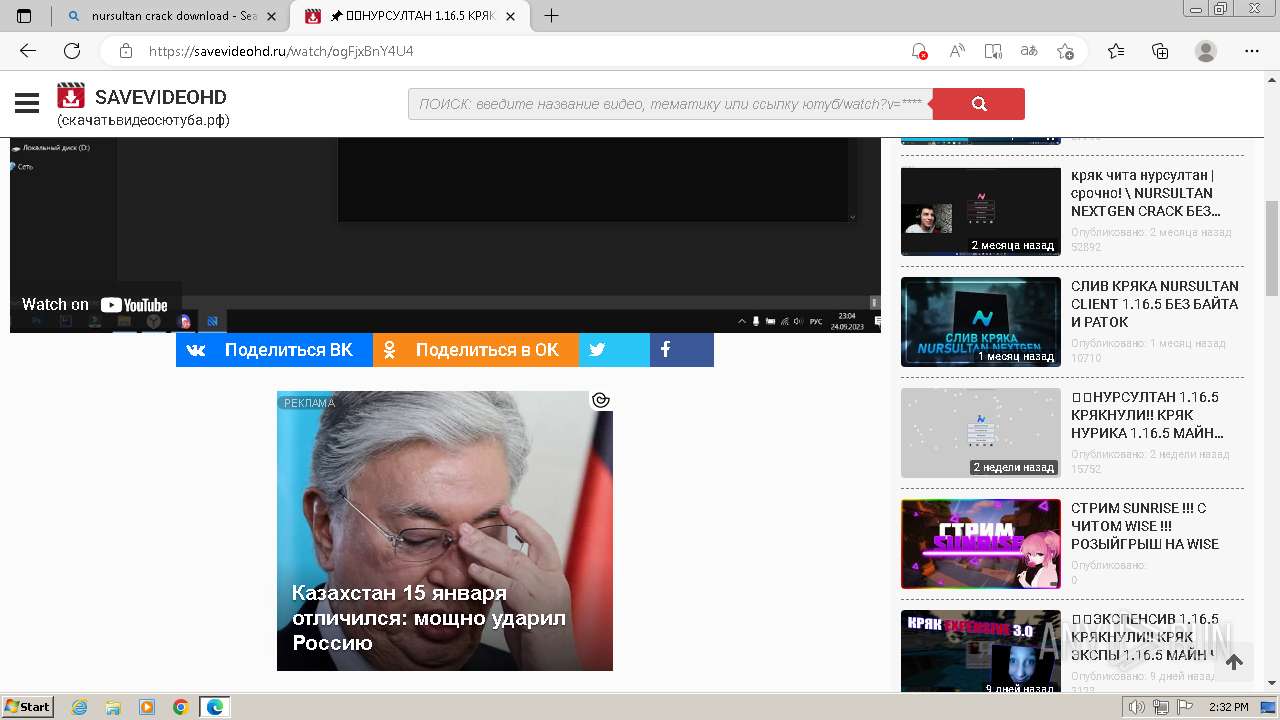Open 'СЛИВ КРЯКА NURSULTAN CLIENT' thumbnail
The width and height of the screenshot is (1280, 720).
981,322
